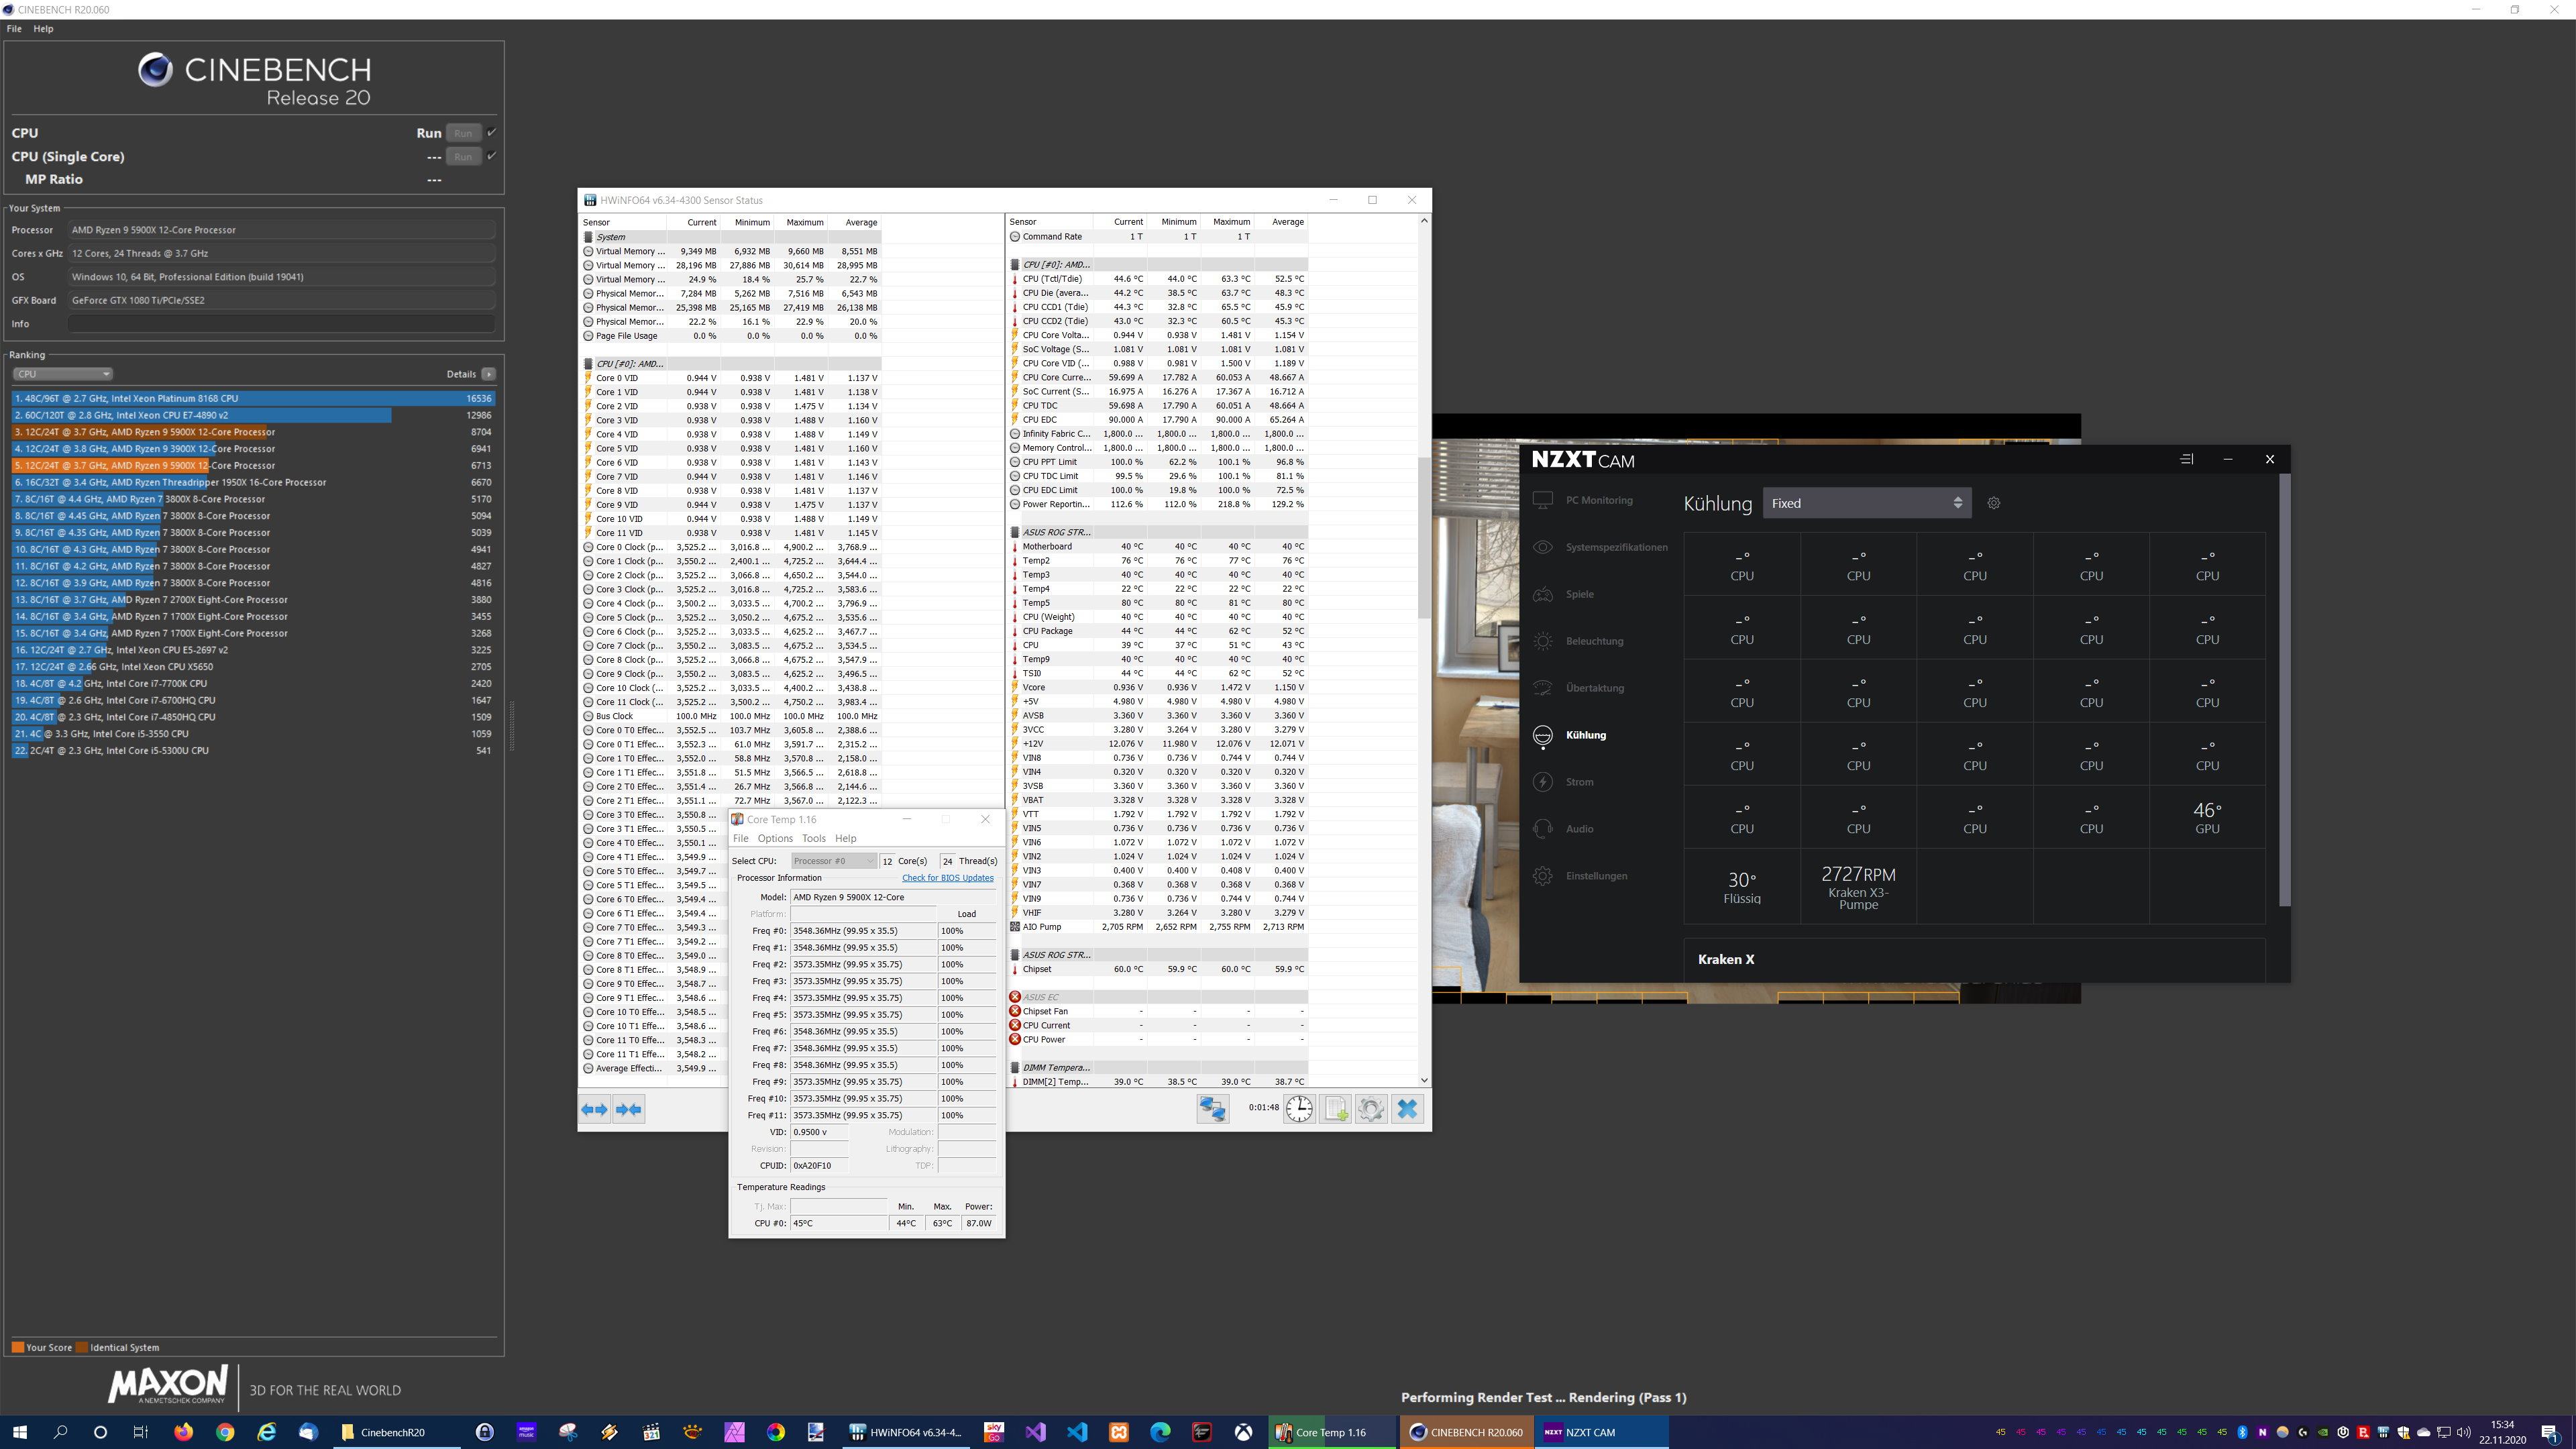This screenshot has height=1449, width=2576.
Task: Switch to HWiNFO64 taskbar button
Action: tap(906, 1432)
